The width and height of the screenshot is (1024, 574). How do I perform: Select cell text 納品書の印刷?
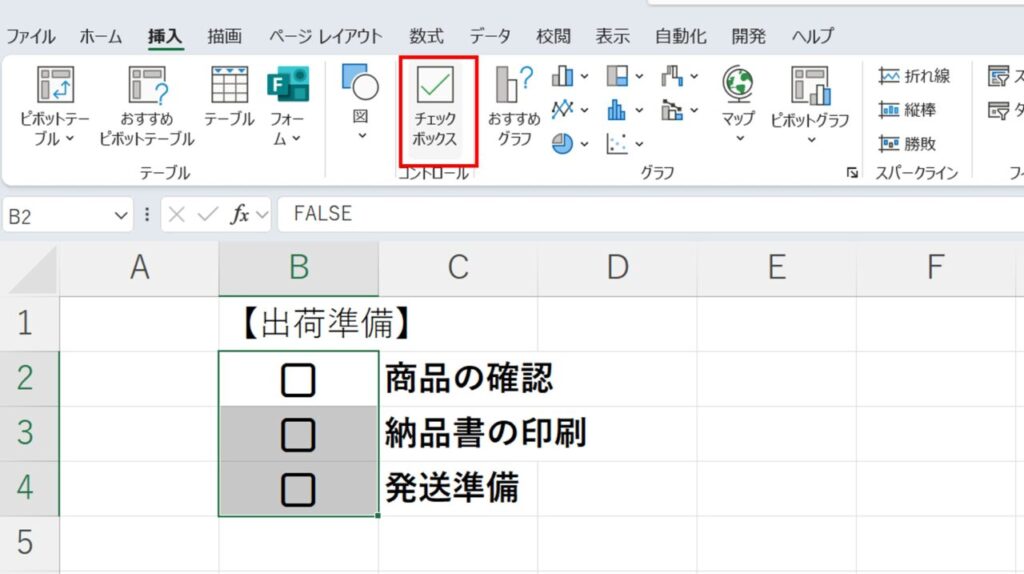click(485, 433)
